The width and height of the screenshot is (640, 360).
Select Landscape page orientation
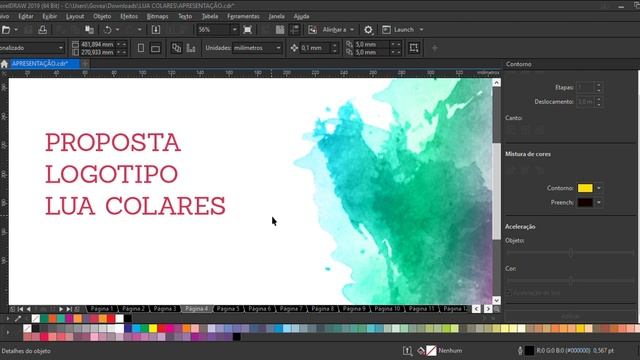[x=156, y=48]
